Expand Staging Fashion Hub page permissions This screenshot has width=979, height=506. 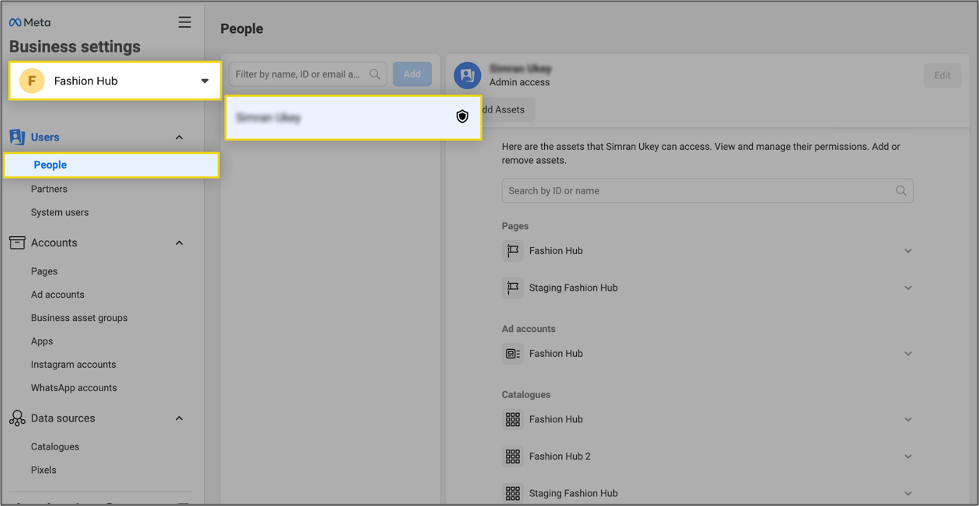(x=908, y=288)
